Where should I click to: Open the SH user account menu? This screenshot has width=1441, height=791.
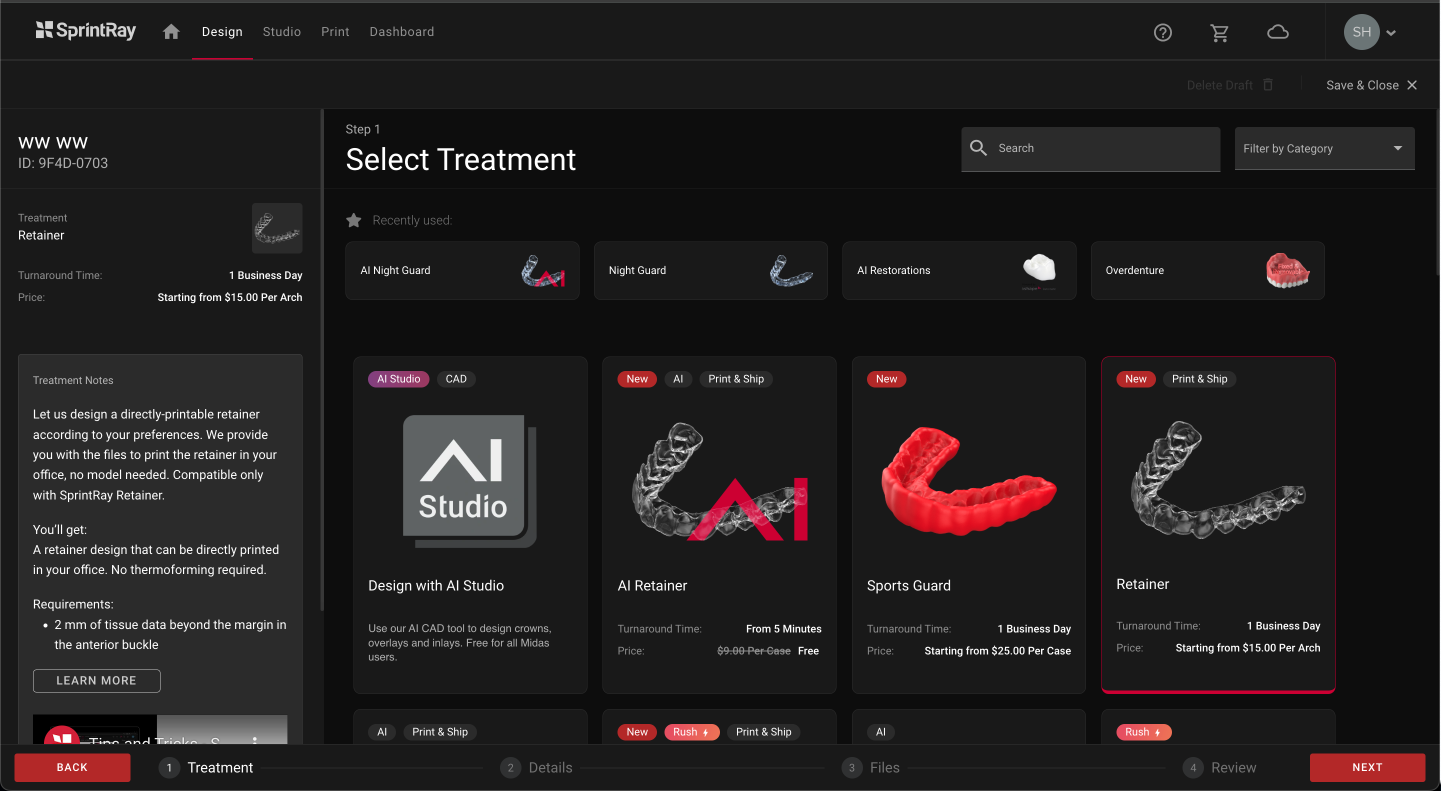[x=1370, y=32]
